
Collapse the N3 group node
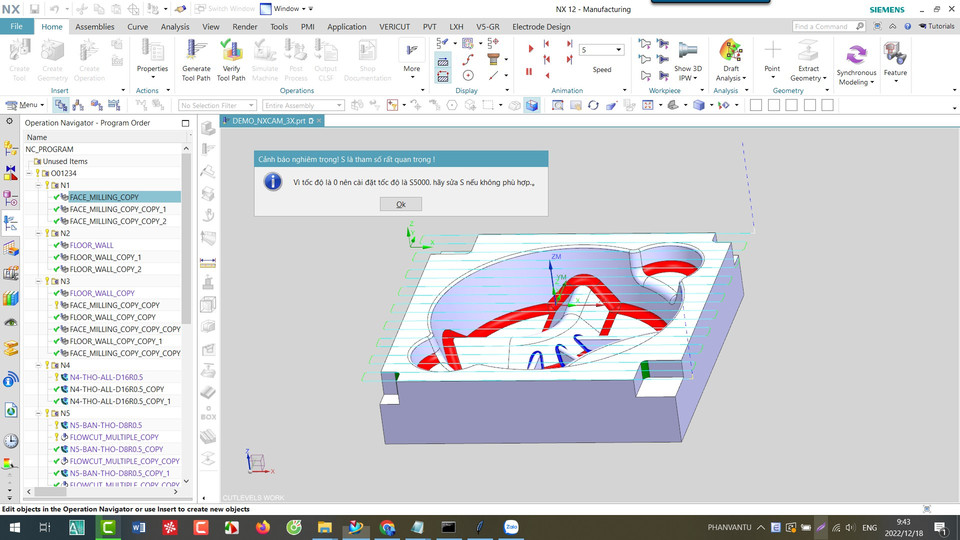(x=38, y=281)
